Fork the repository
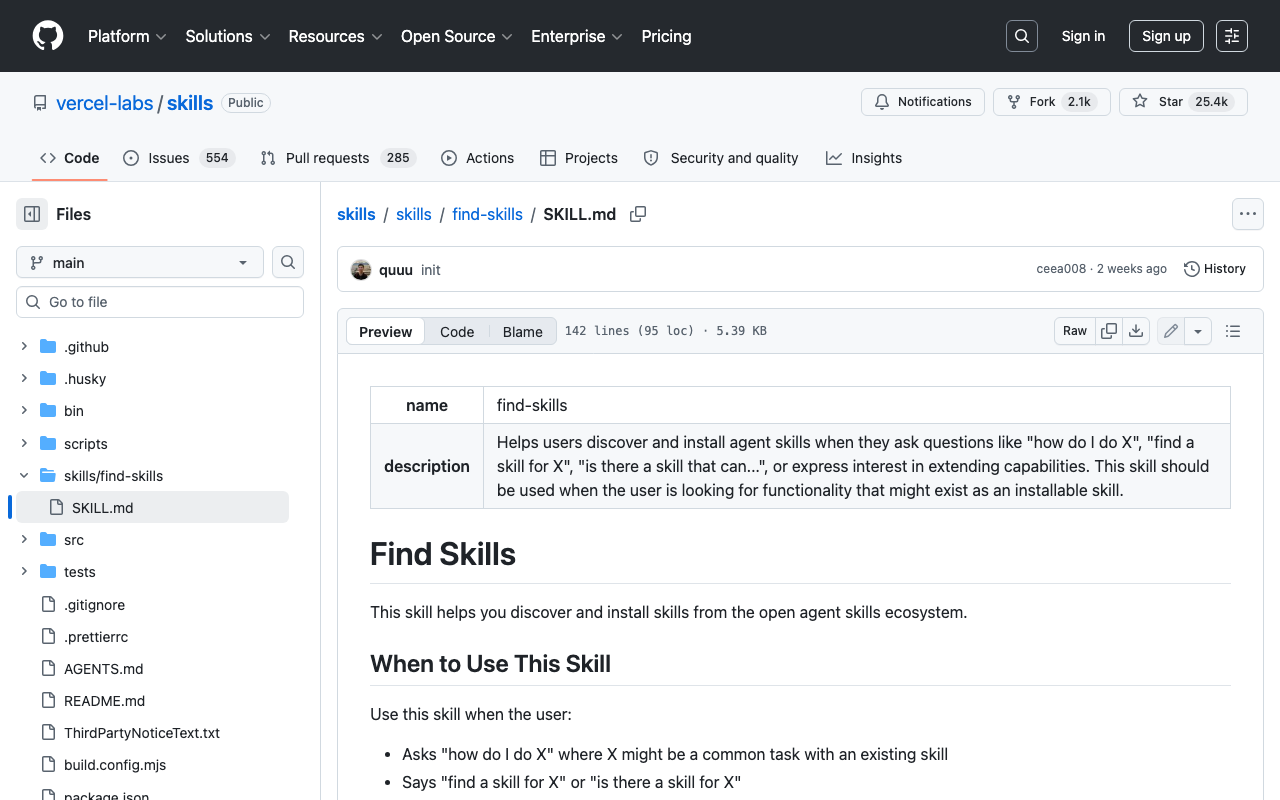This screenshot has height=800, width=1280. (1052, 102)
